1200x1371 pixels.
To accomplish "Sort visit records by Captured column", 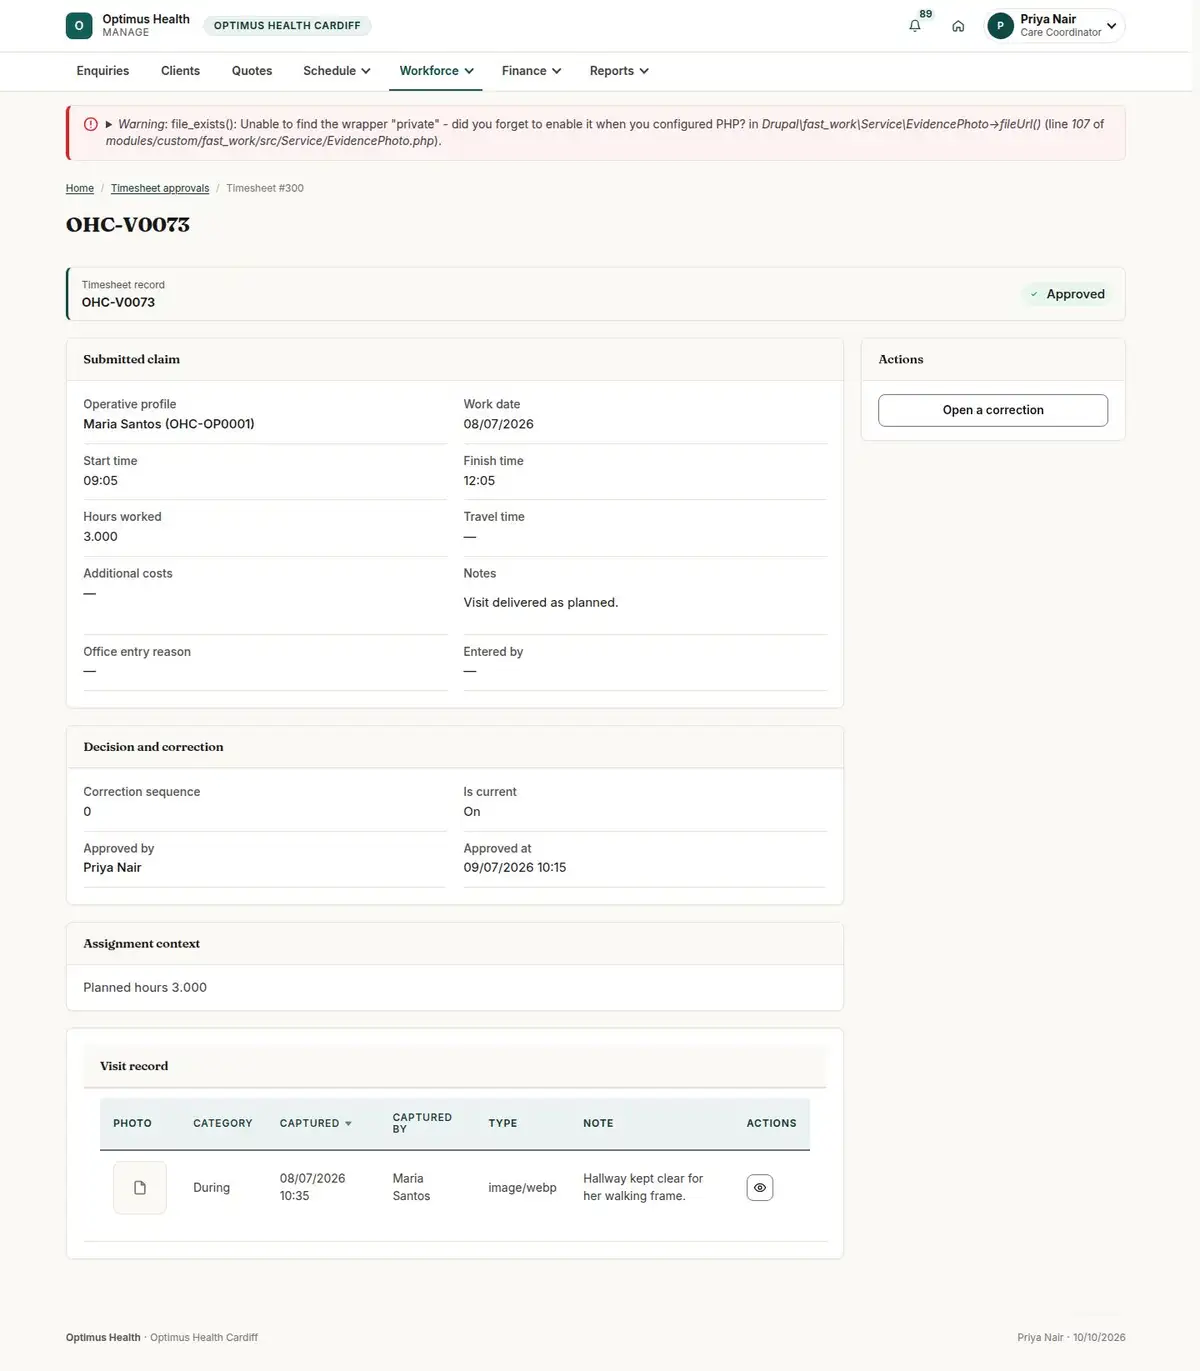I will (x=316, y=1123).
